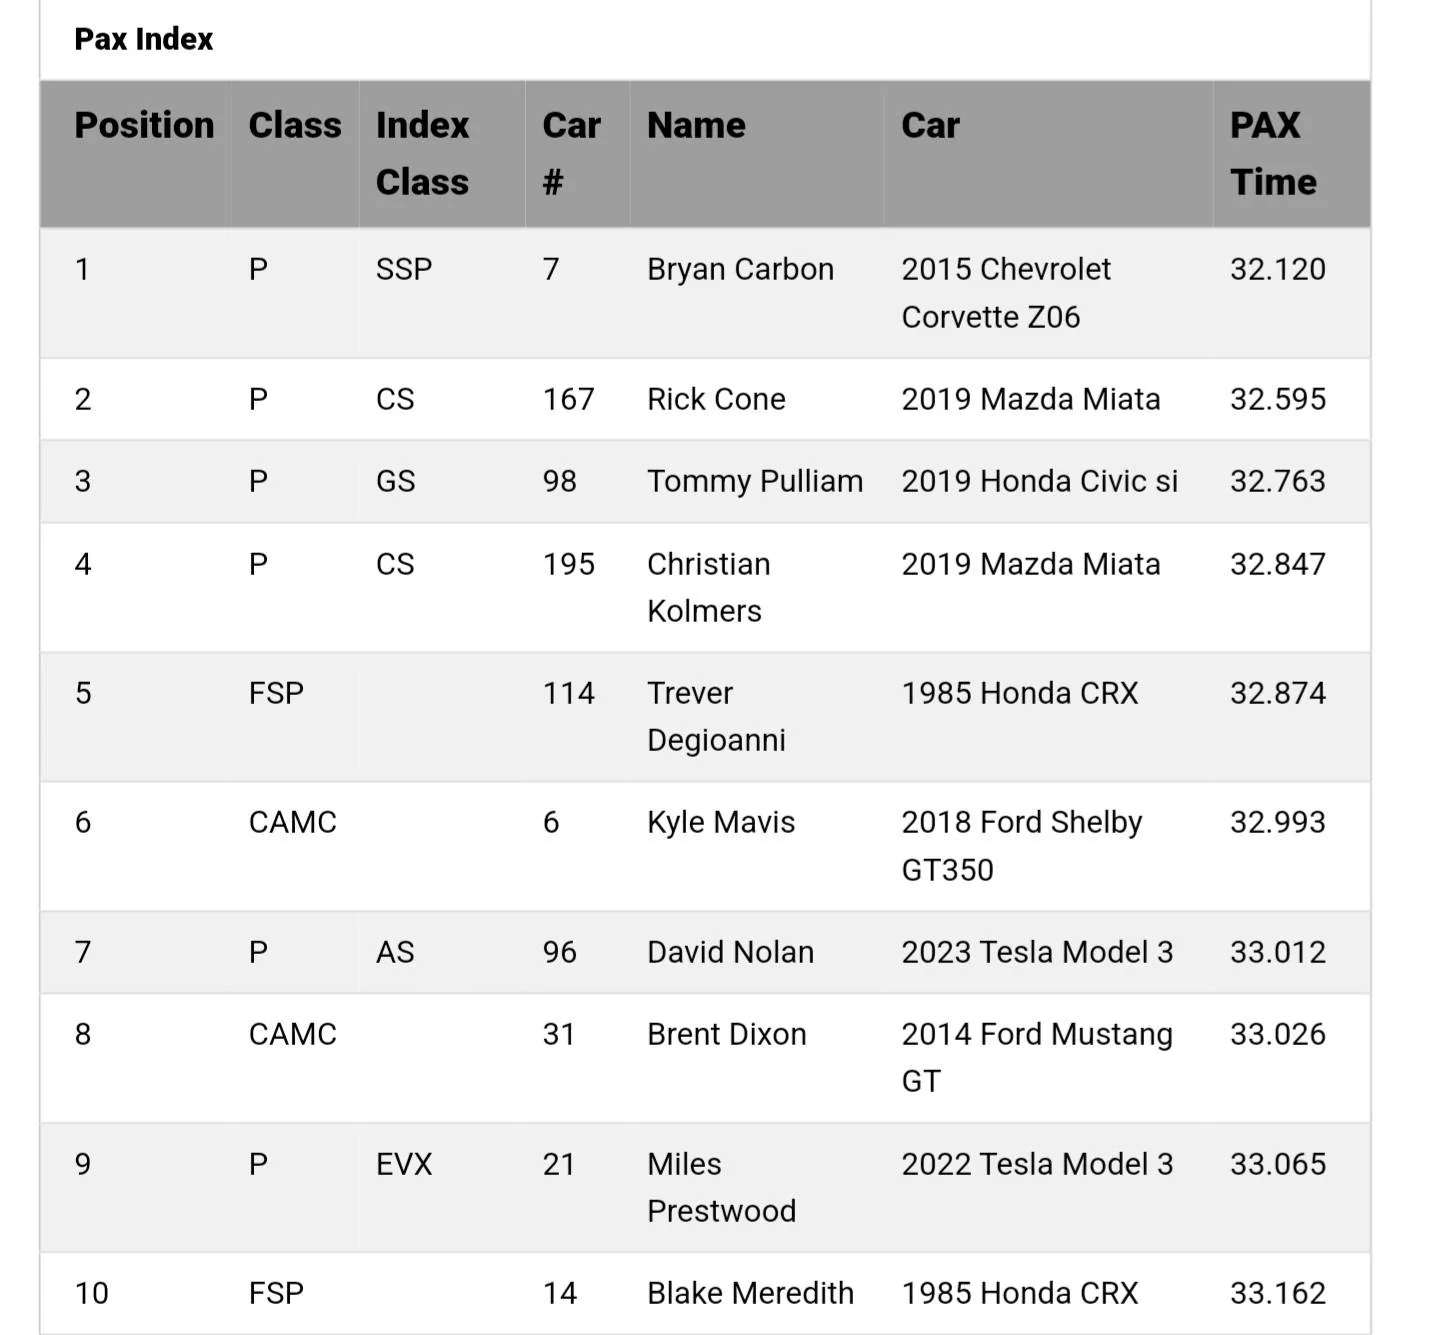Select the Index Class column header
This screenshot has height=1335, width=1439.
coord(422,153)
